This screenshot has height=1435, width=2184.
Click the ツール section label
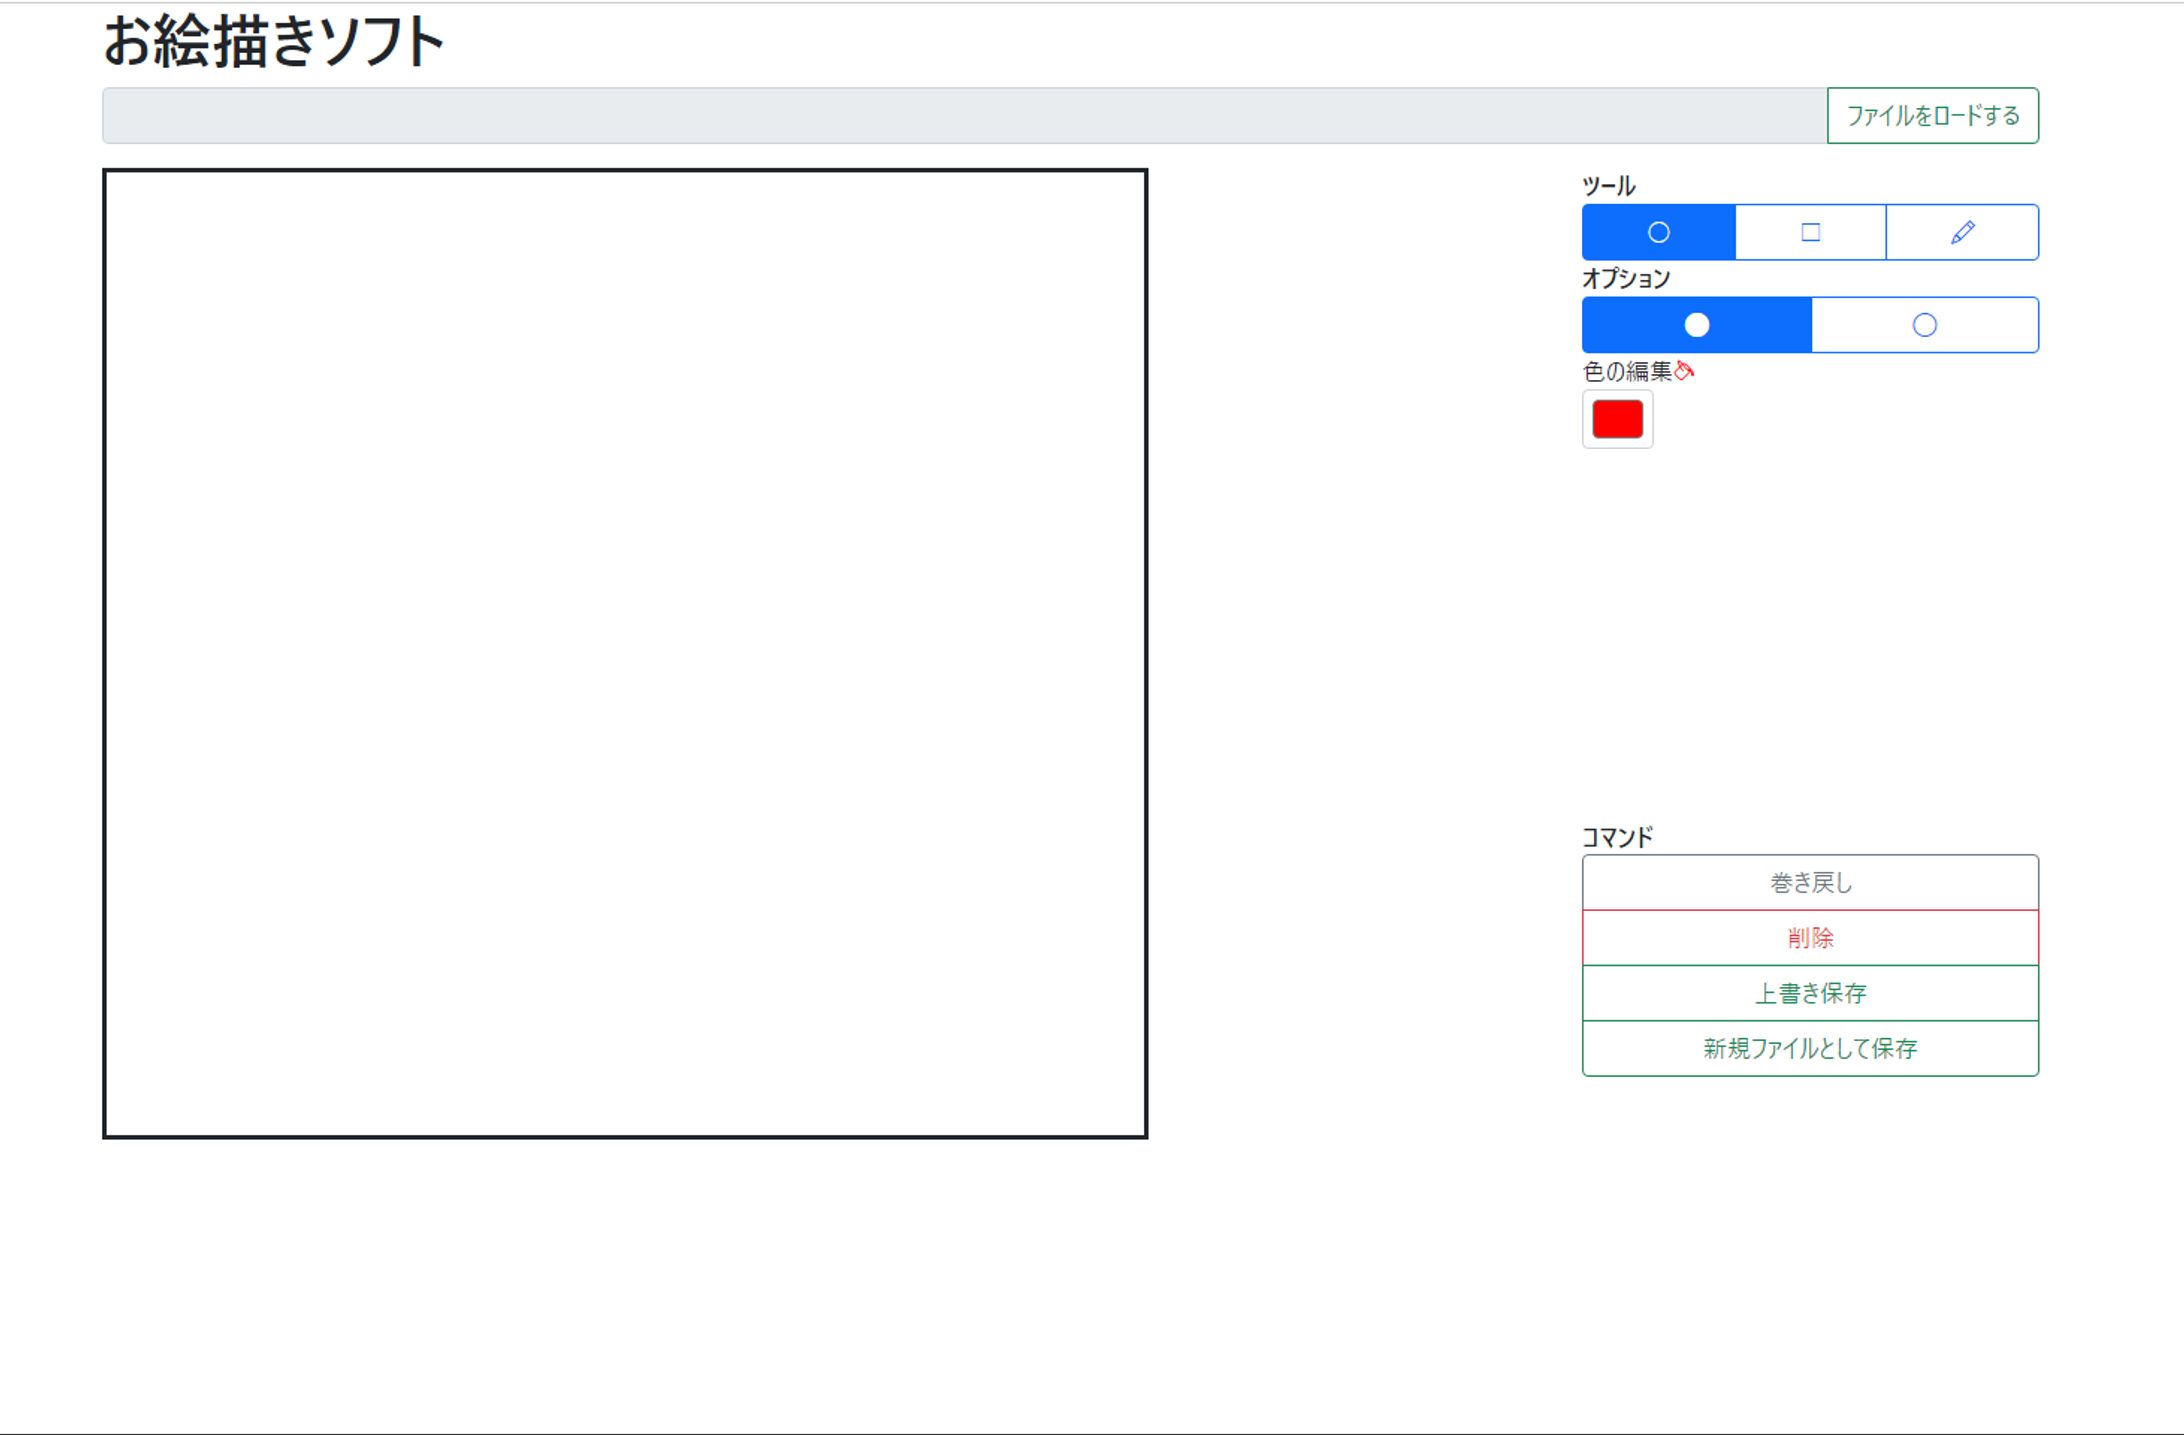1608,186
